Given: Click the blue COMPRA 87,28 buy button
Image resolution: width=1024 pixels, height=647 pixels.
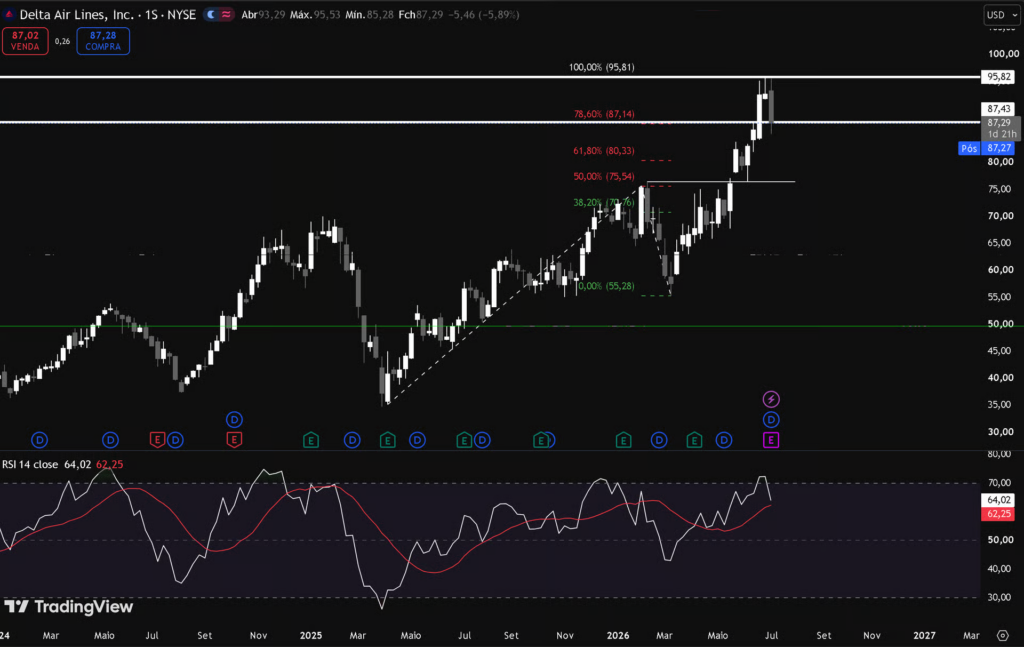Looking at the screenshot, I should click(x=103, y=41).
